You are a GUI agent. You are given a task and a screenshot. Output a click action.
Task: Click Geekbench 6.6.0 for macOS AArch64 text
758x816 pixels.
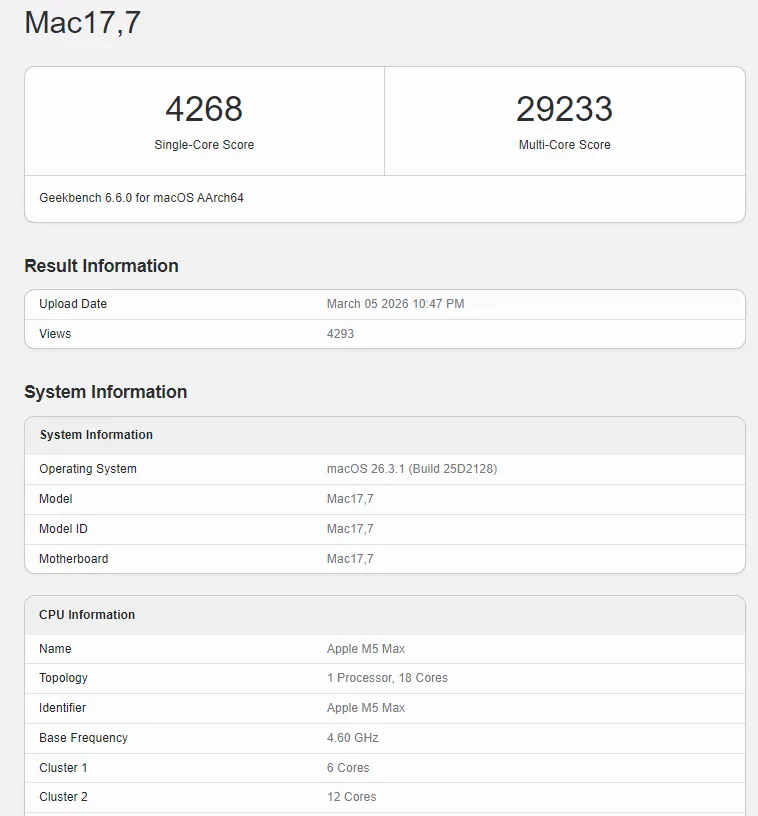[142, 198]
